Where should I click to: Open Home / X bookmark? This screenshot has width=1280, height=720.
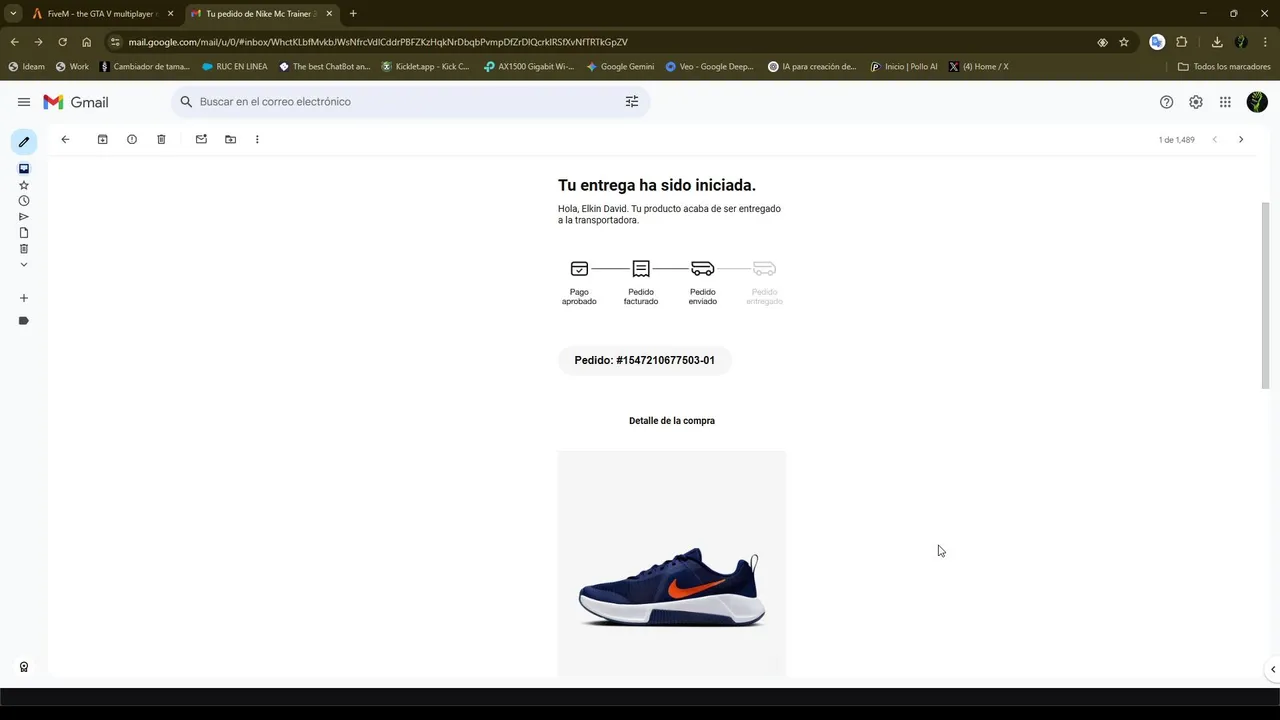click(x=978, y=67)
